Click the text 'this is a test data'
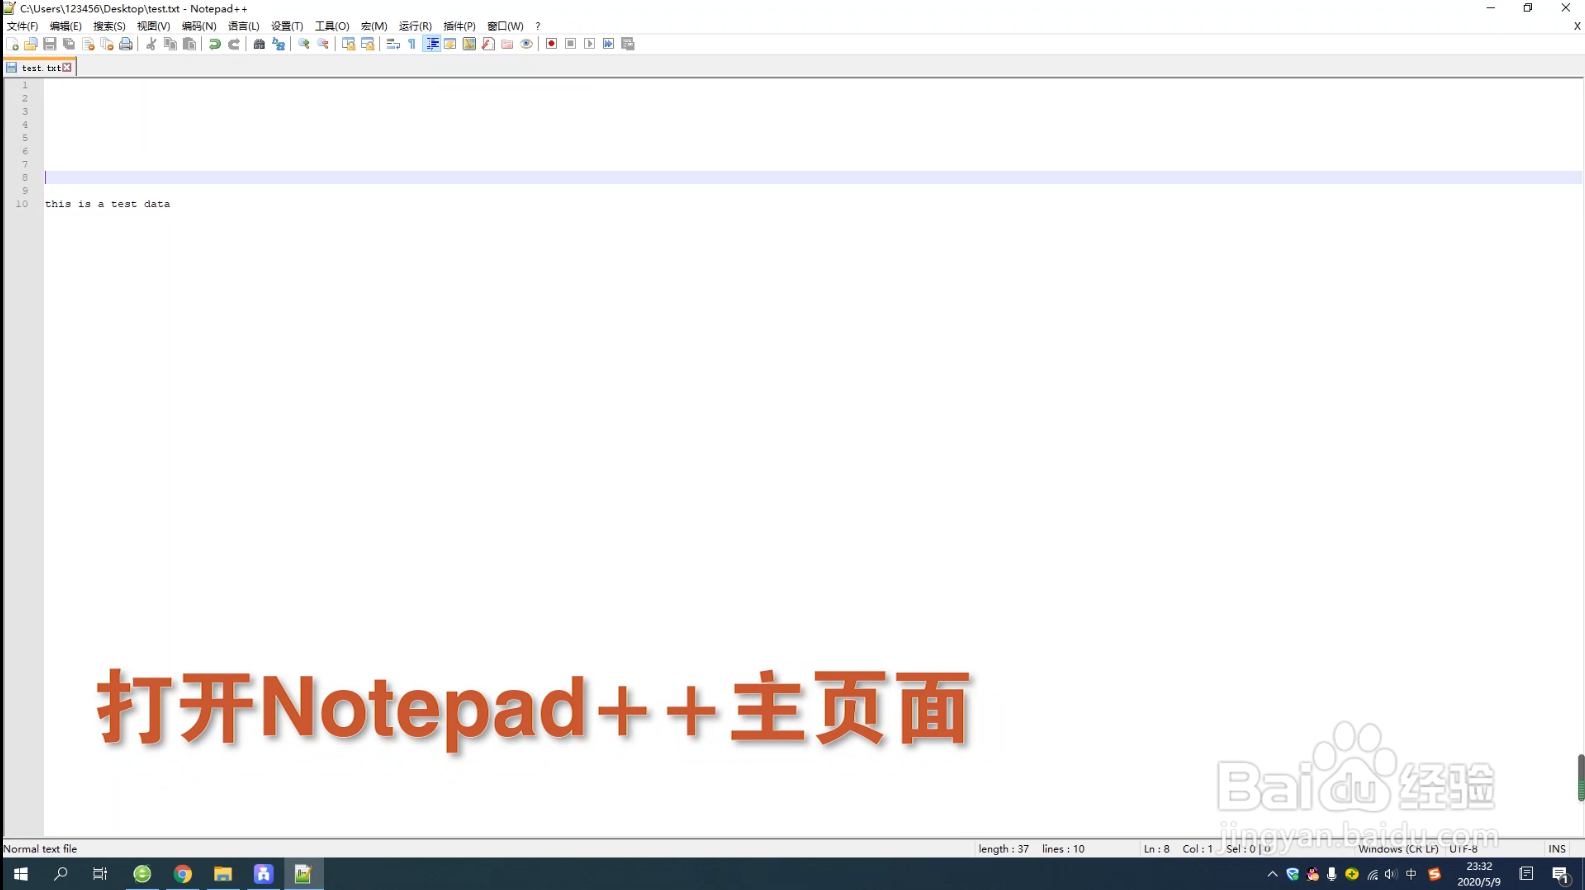 click(x=107, y=204)
